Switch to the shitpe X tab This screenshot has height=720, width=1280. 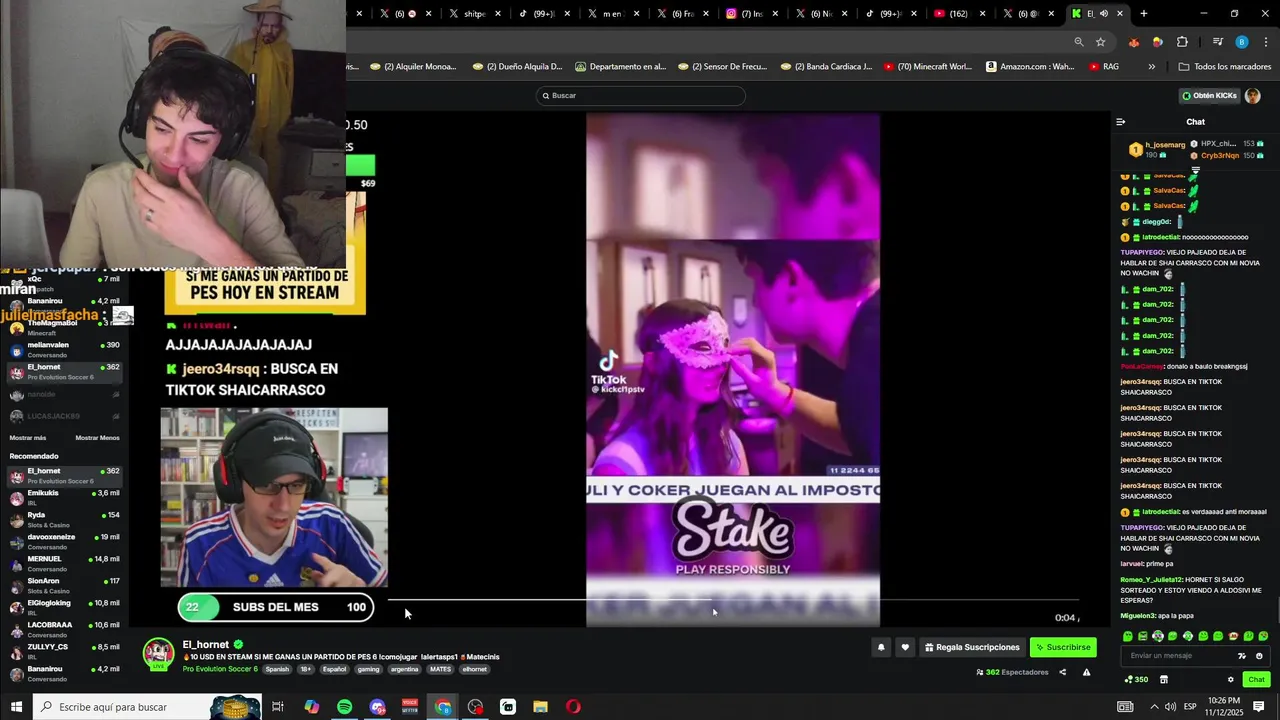point(474,14)
